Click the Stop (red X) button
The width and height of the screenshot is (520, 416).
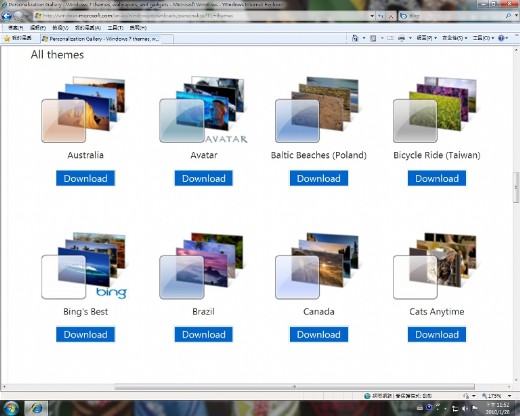pyautogui.click(x=391, y=16)
